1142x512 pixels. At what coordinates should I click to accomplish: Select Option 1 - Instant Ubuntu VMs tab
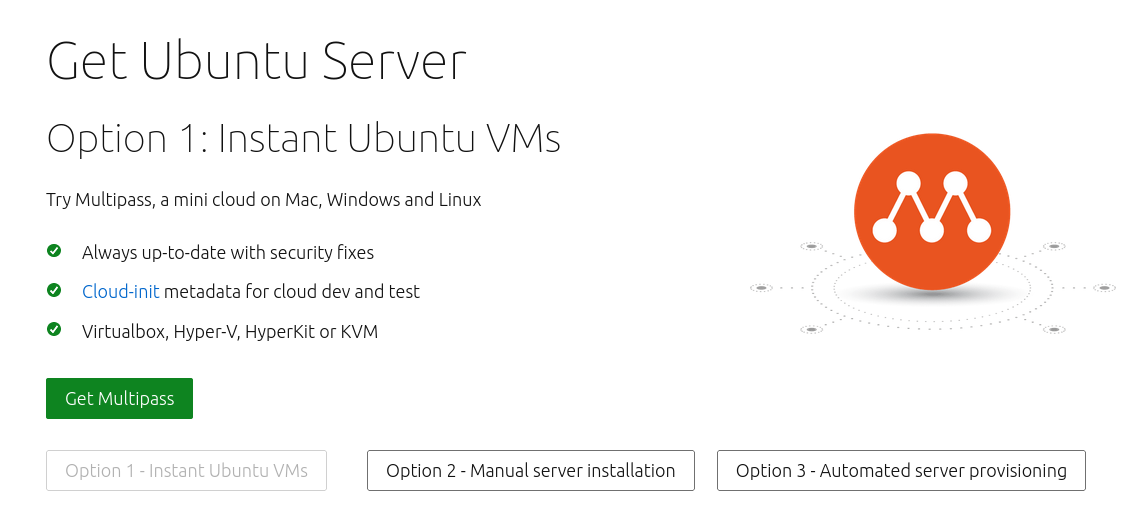pyautogui.click(x=186, y=470)
